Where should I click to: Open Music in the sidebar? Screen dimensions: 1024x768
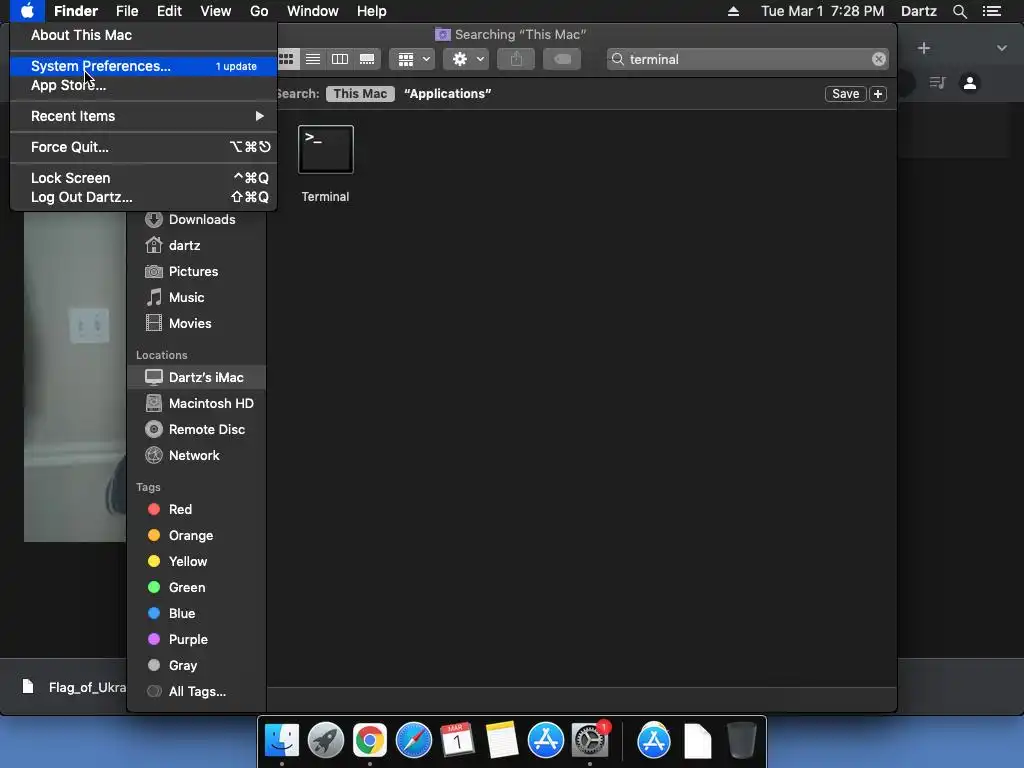197,298
